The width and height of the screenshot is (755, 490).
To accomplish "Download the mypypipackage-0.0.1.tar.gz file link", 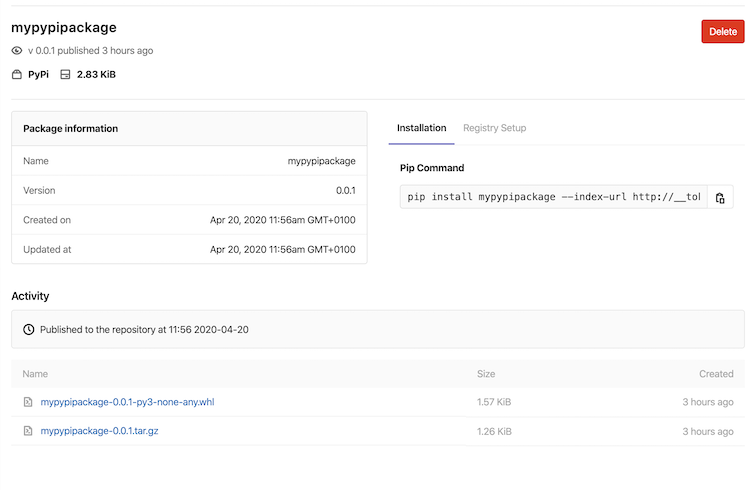I will pos(99,431).
